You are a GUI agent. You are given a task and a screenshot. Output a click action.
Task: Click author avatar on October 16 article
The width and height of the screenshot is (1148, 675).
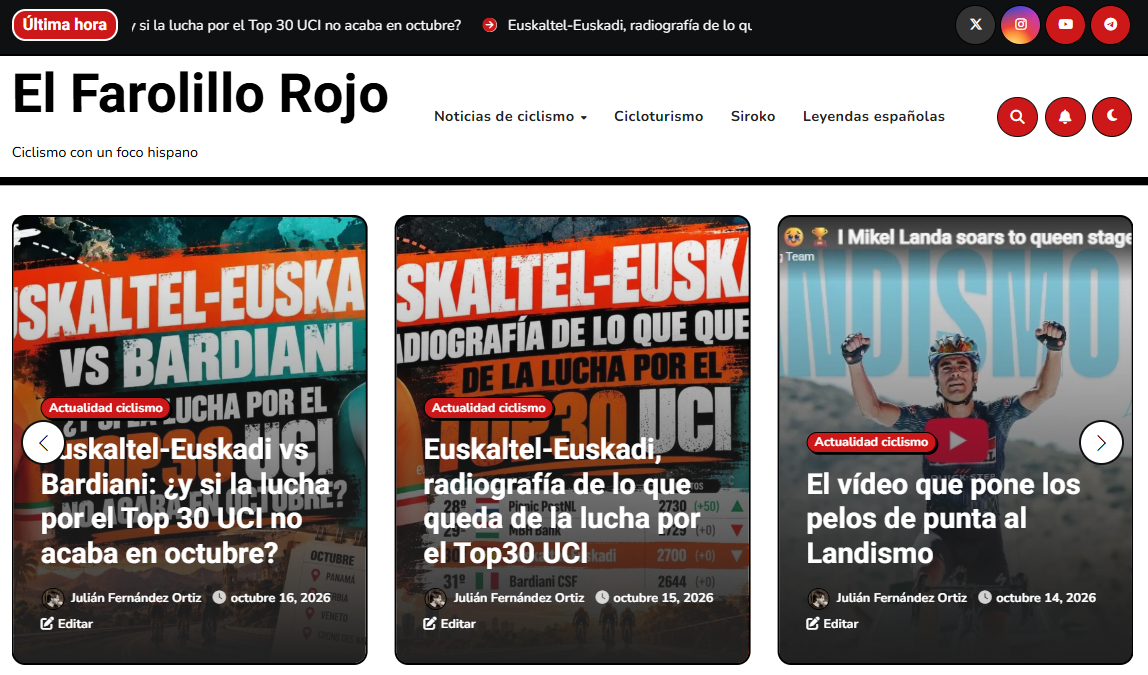pyautogui.click(x=53, y=598)
